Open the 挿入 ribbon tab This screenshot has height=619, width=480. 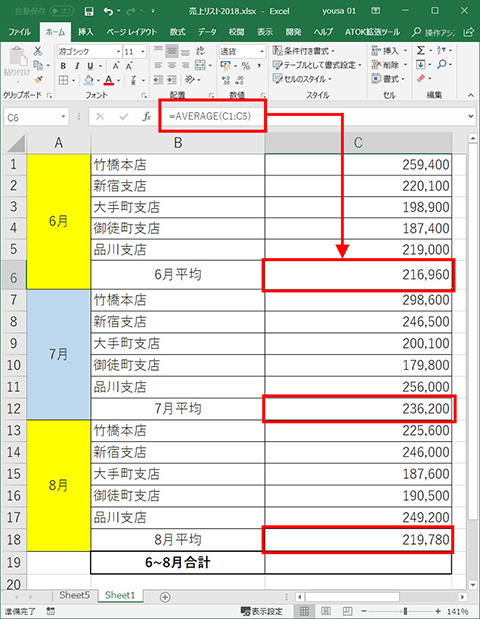coord(85,32)
